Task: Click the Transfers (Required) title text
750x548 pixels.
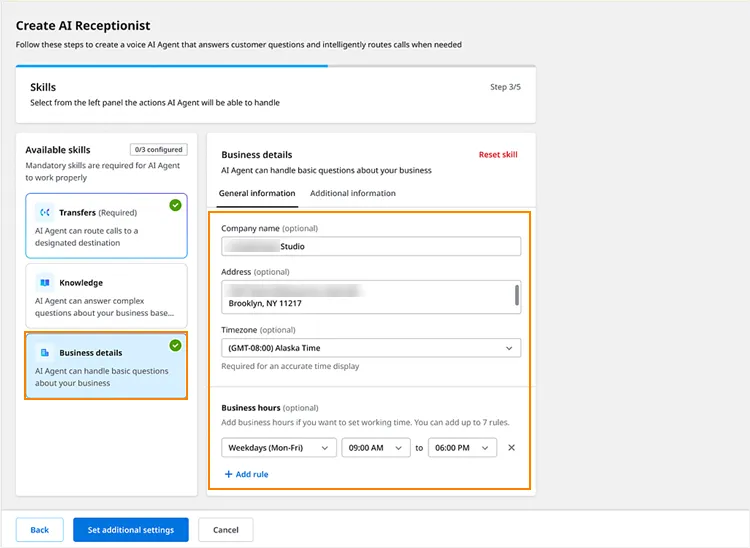Action: pyautogui.click(x=98, y=212)
